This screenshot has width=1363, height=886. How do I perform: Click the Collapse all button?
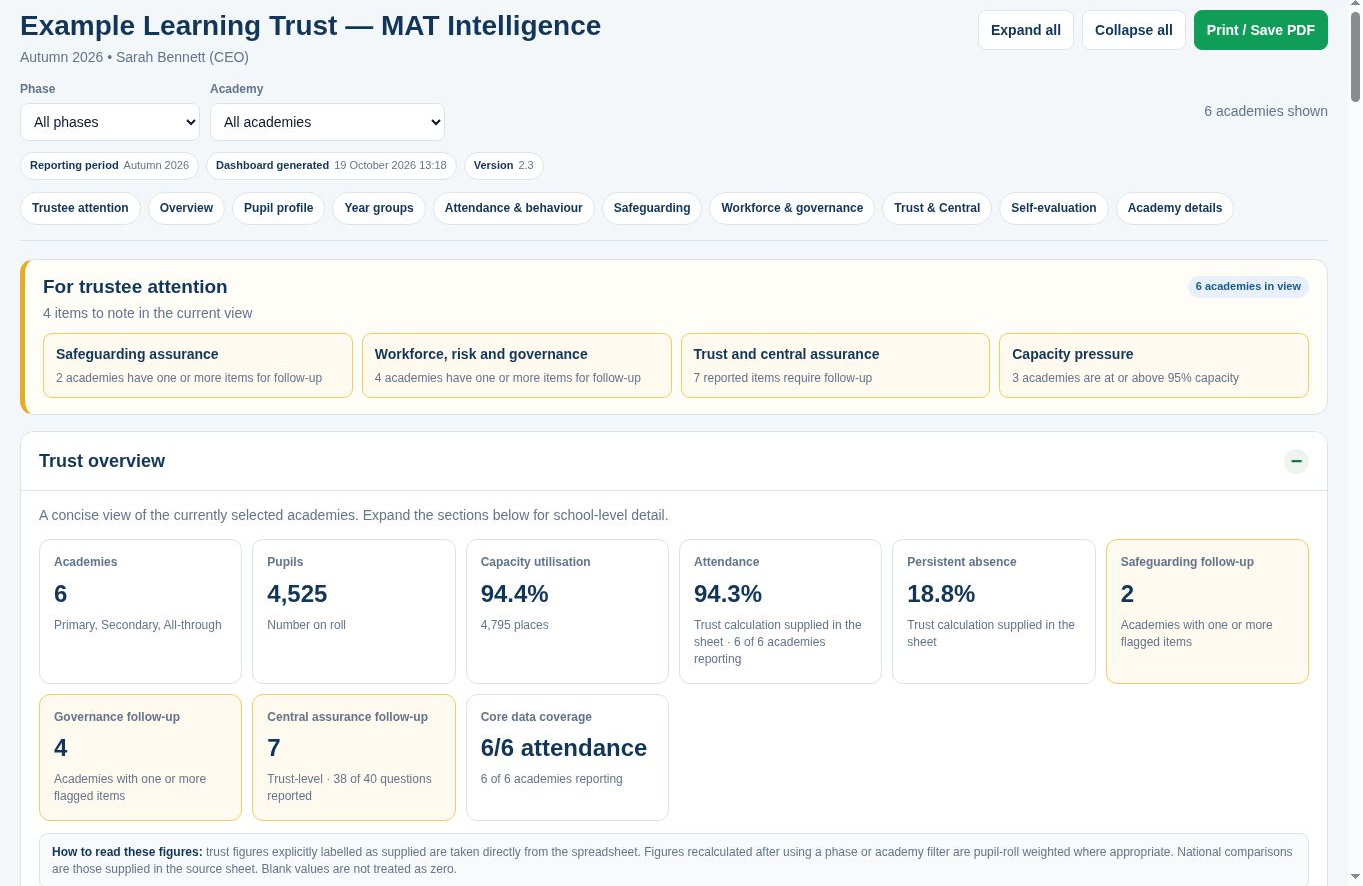pyautogui.click(x=1134, y=30)
